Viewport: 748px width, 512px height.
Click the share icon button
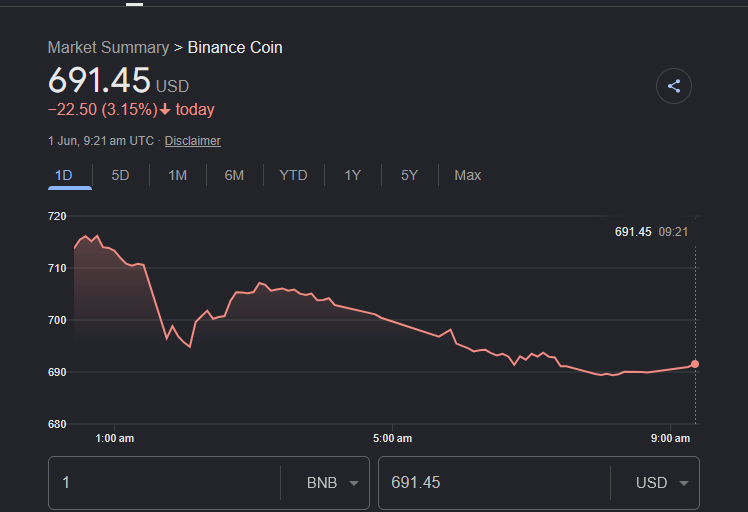[674, 86]
